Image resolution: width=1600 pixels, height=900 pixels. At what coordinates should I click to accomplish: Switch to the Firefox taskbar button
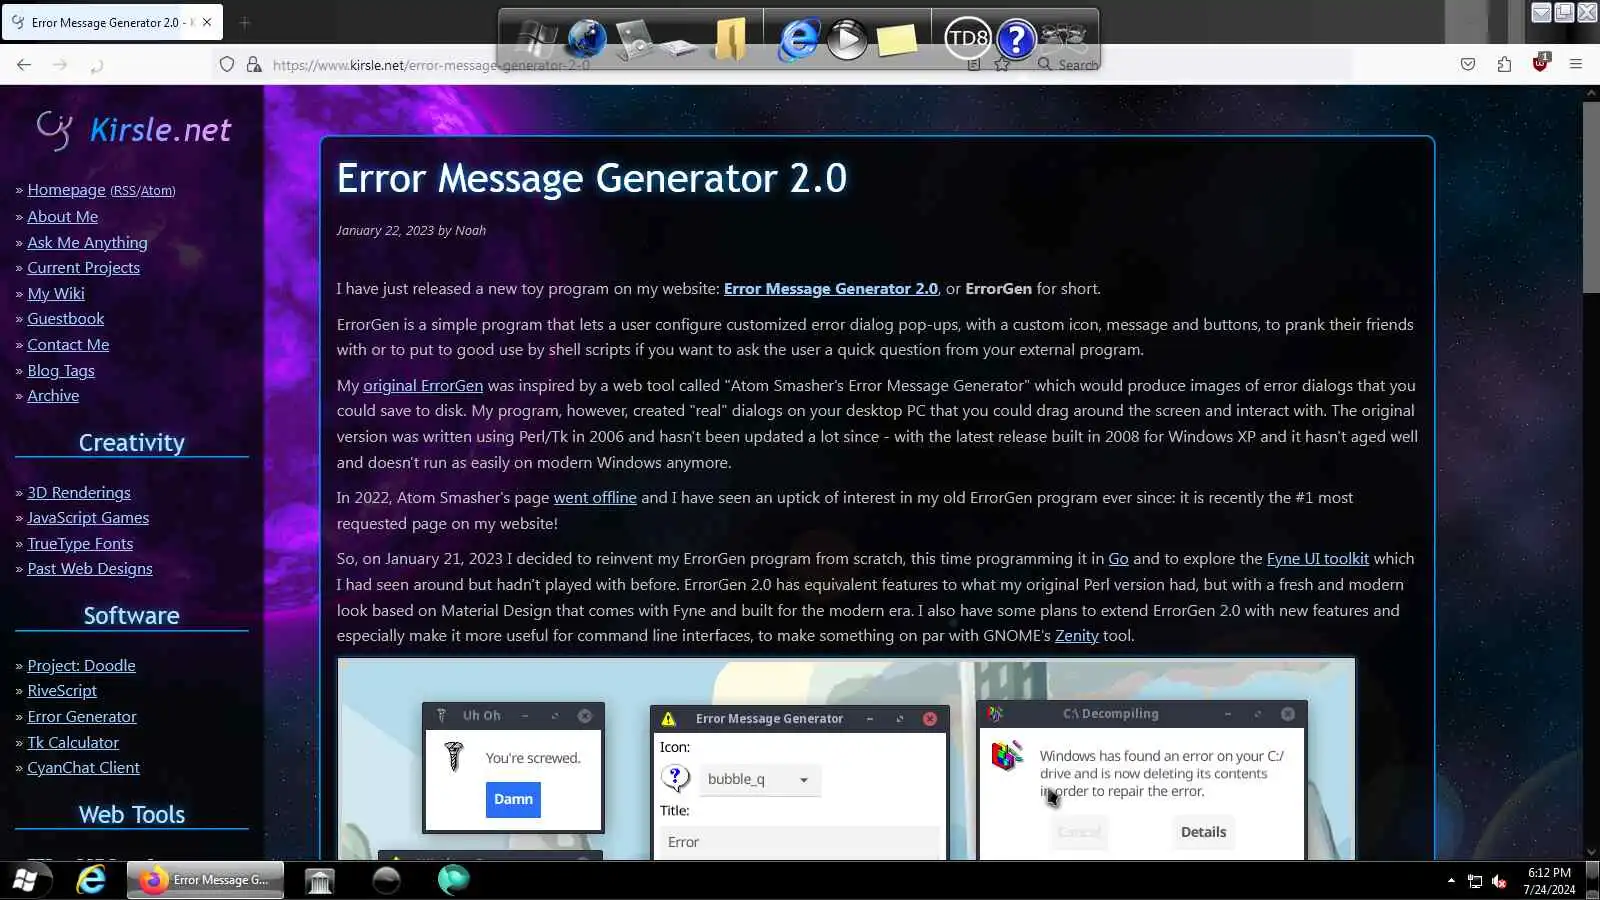coord(206,880)
